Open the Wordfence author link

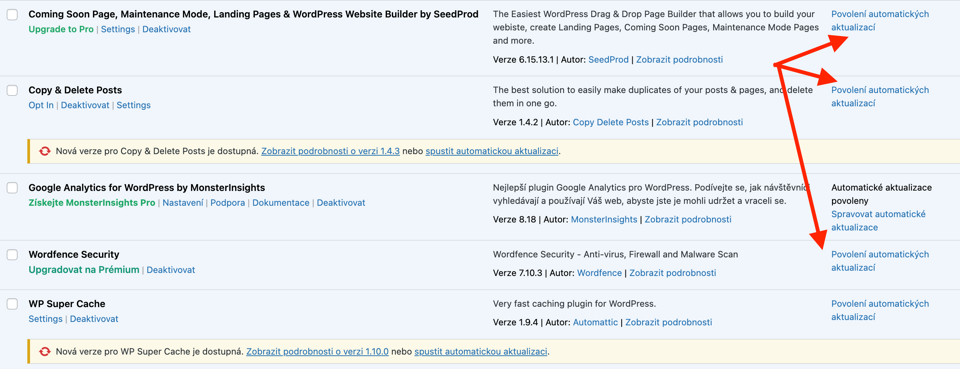click(599, 273)
